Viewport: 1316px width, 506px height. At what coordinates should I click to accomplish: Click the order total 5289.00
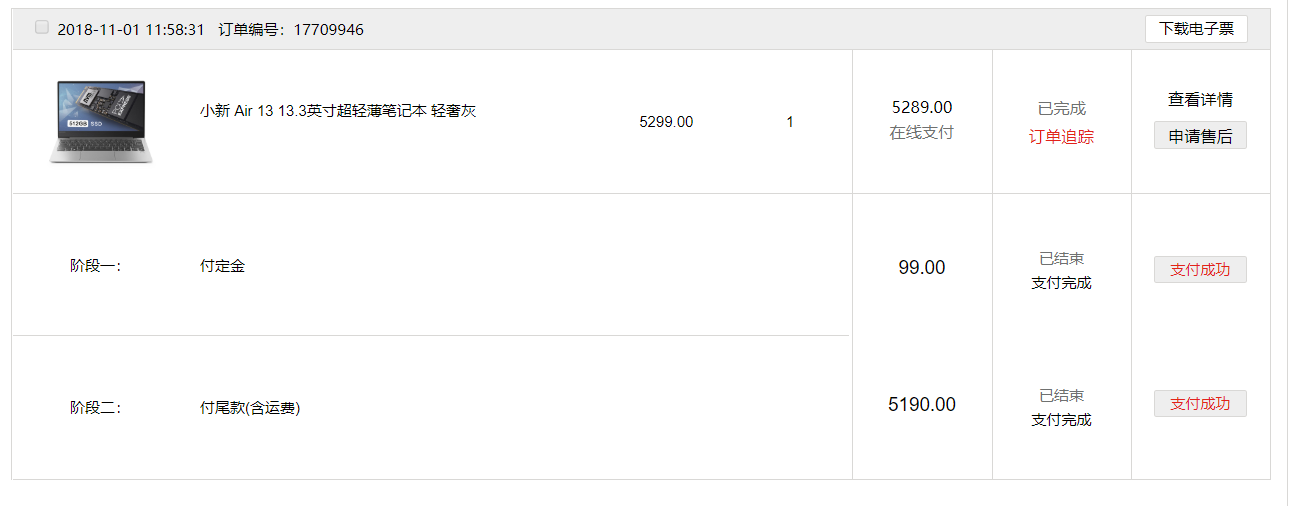tap(922, 107)
